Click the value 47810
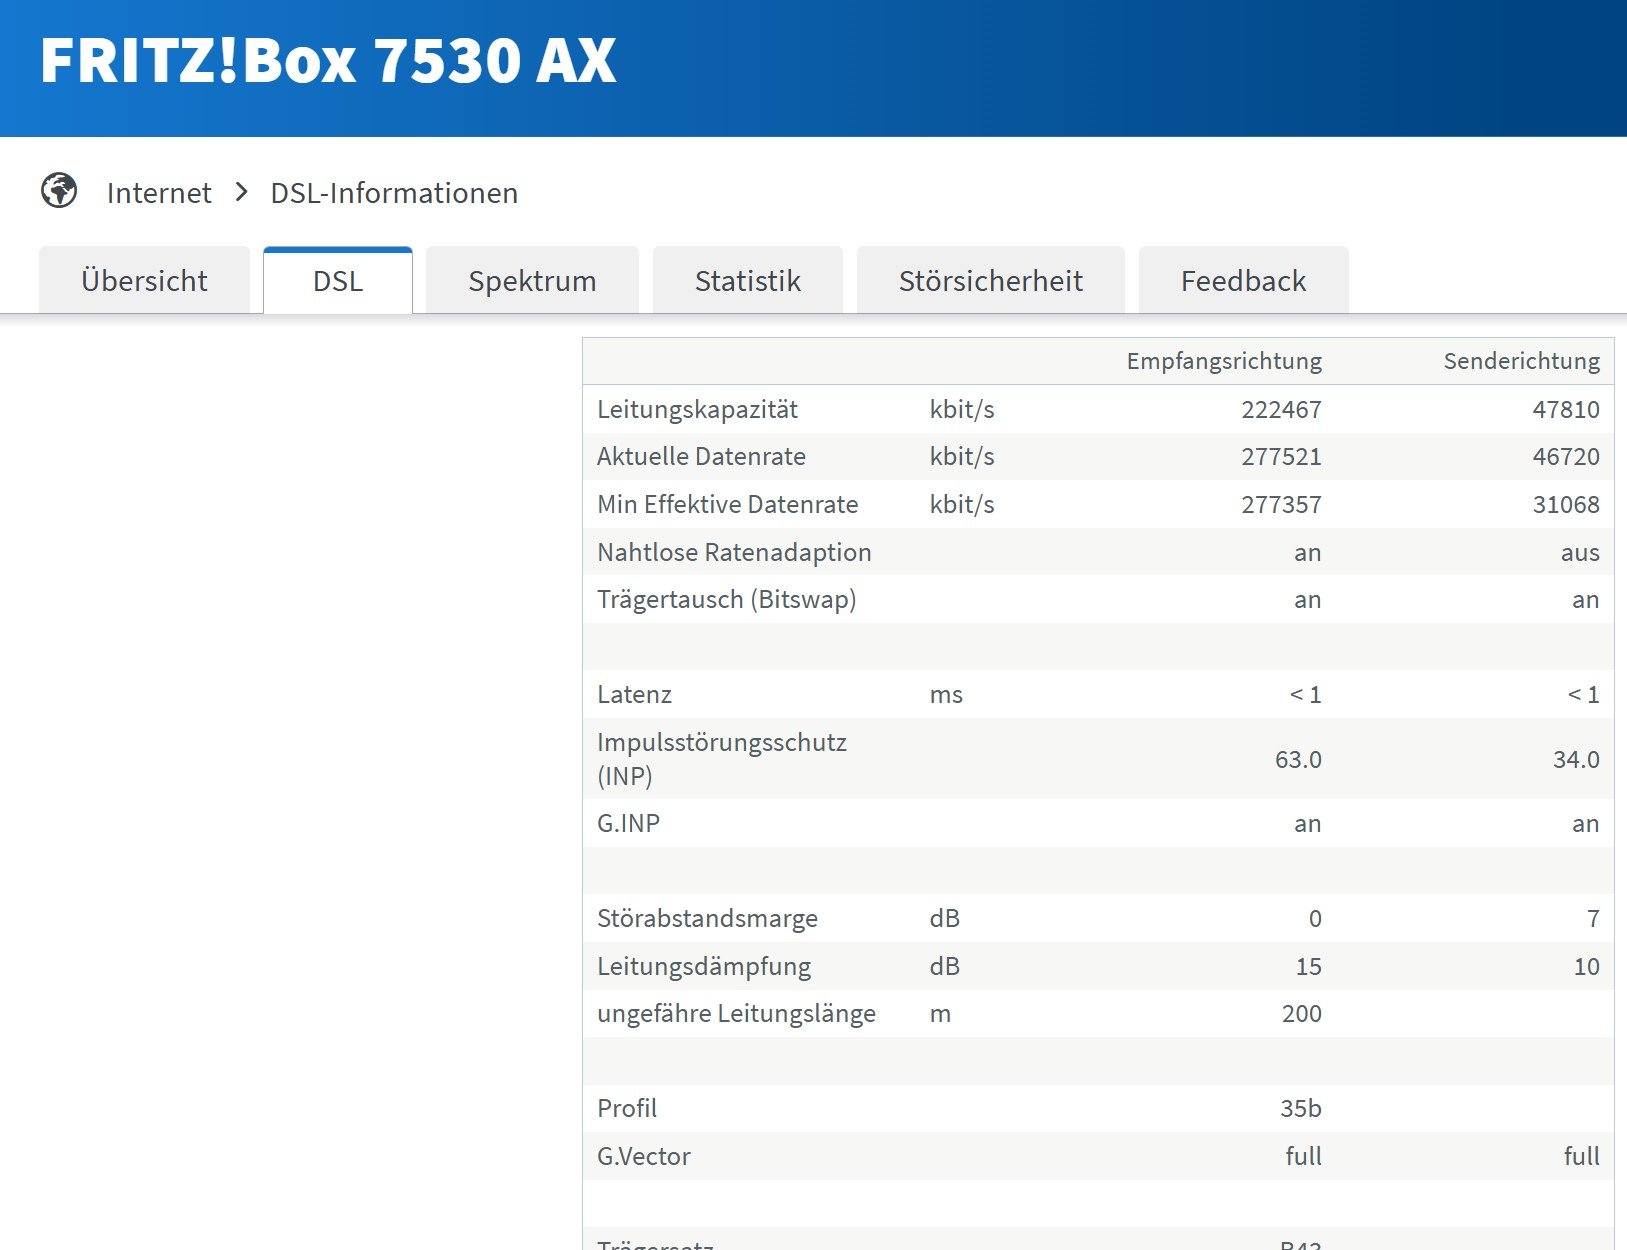Viewport: 1627px width, 1250px height. click(x=1566, y=409)
